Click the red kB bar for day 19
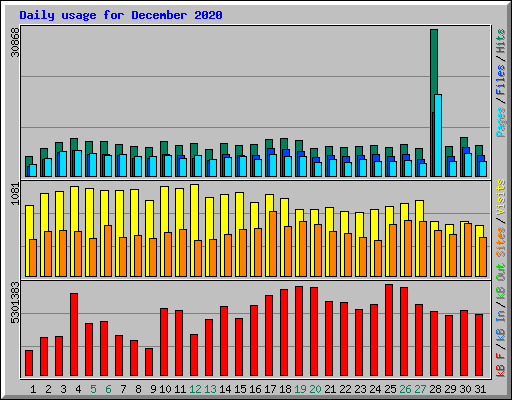 point(299,331)
